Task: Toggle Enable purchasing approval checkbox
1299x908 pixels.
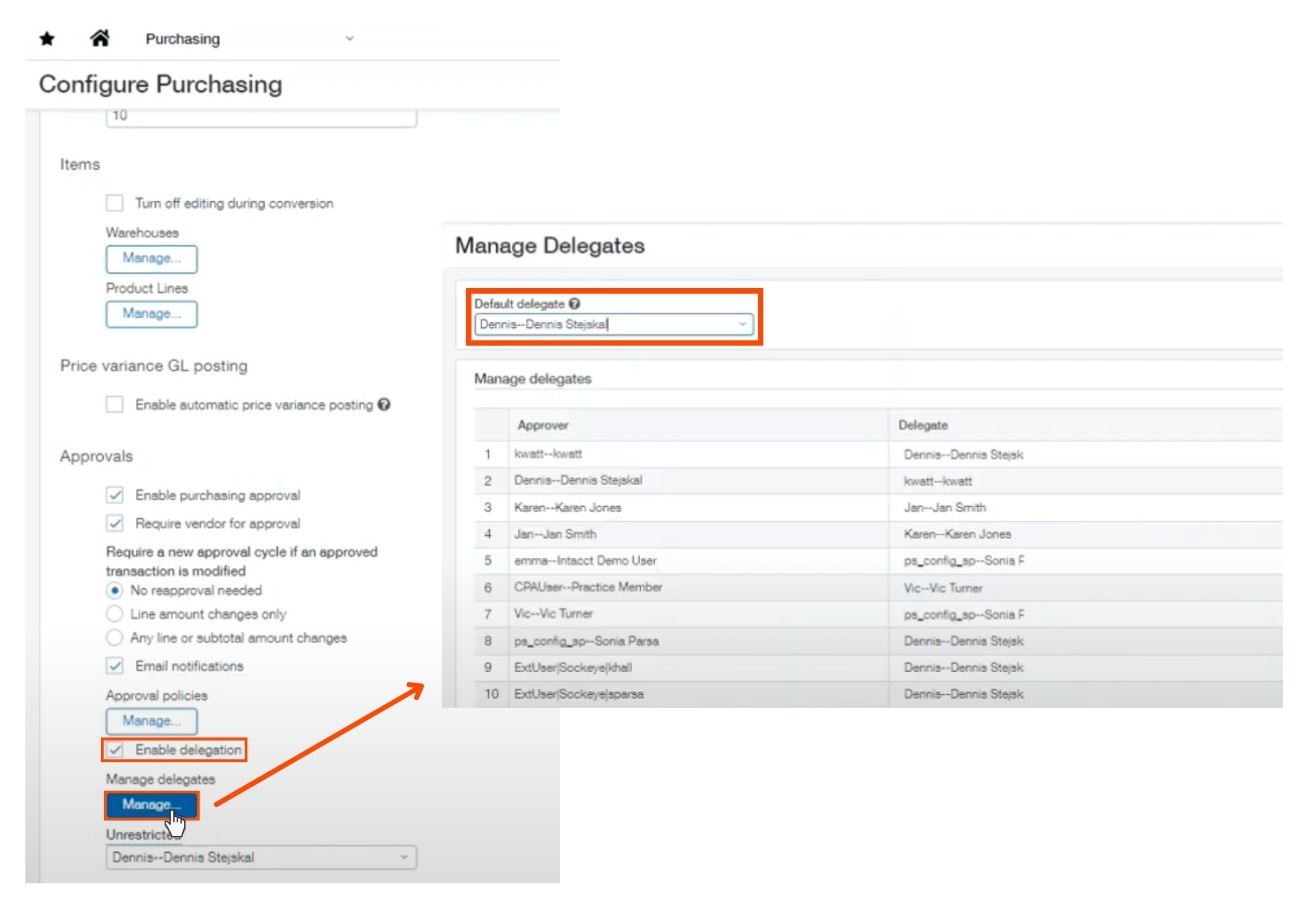Action: tap(115, 495)
